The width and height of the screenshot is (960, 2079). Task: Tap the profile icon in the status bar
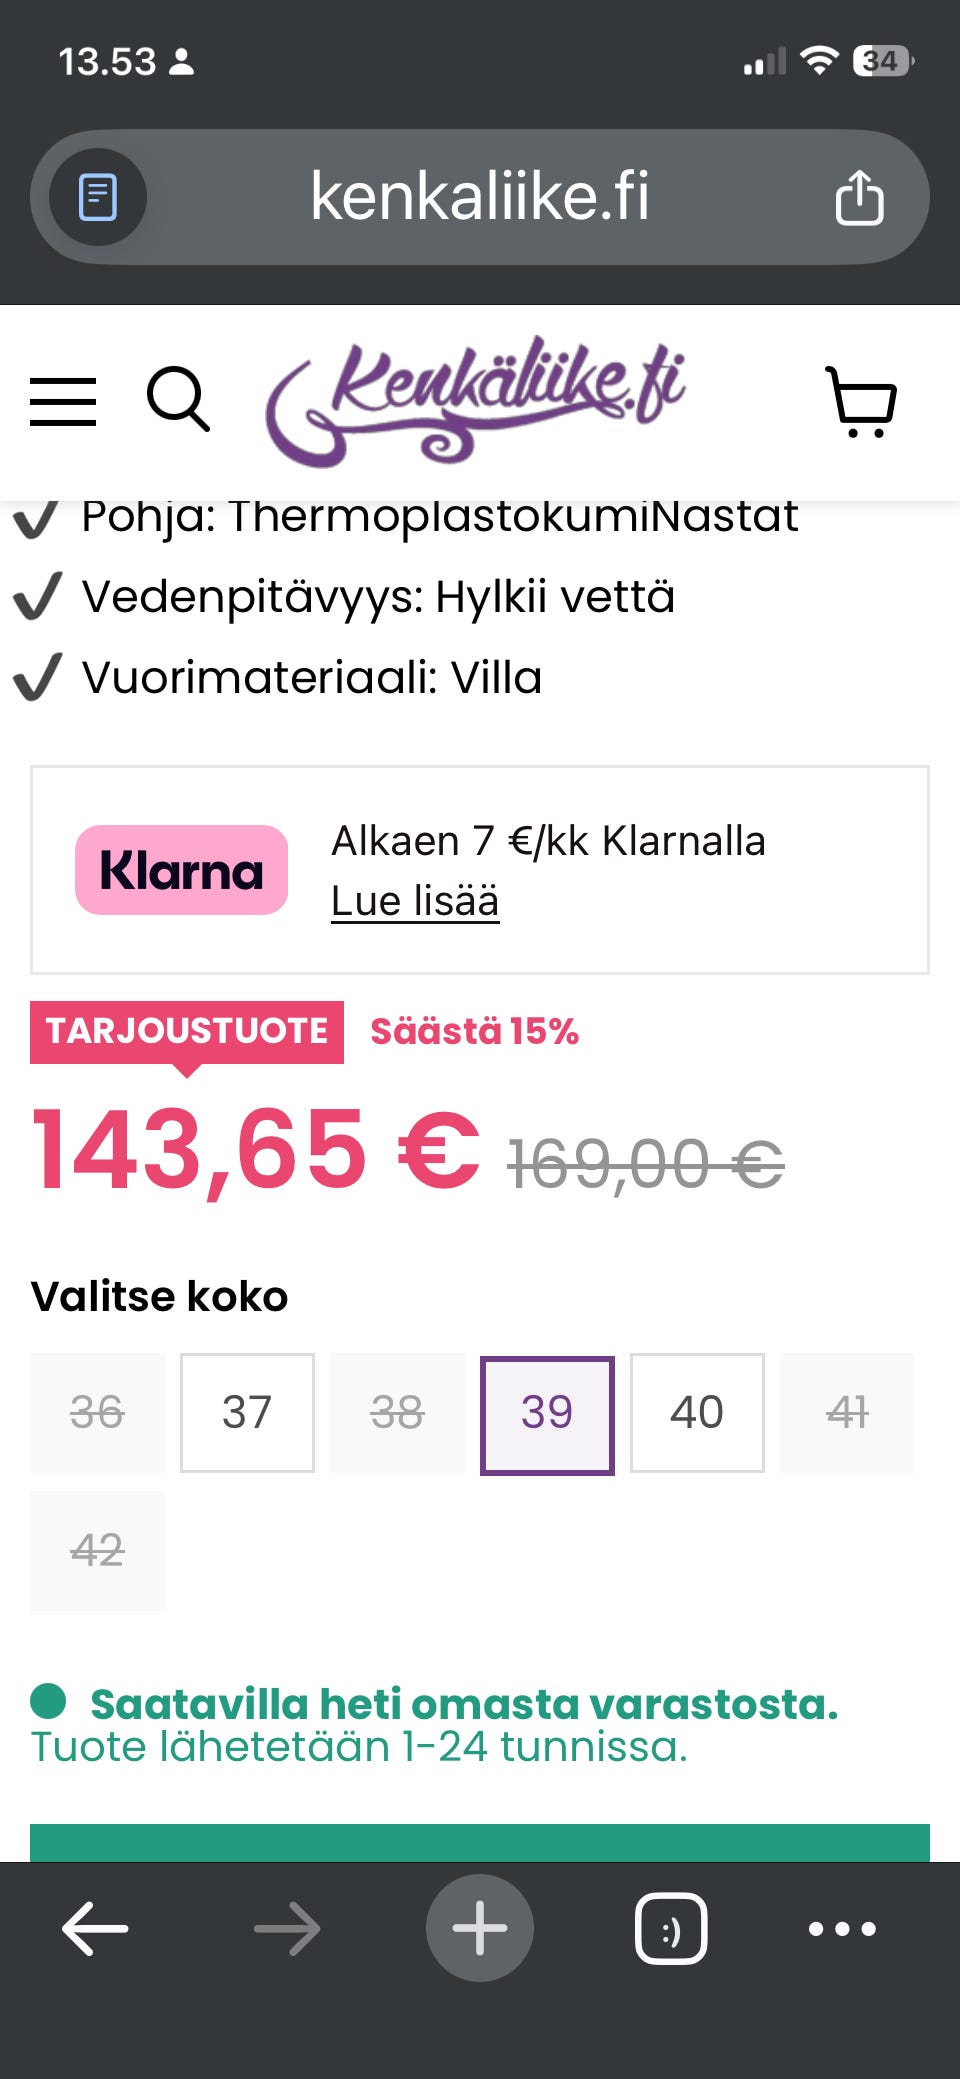tap(180, 63)
